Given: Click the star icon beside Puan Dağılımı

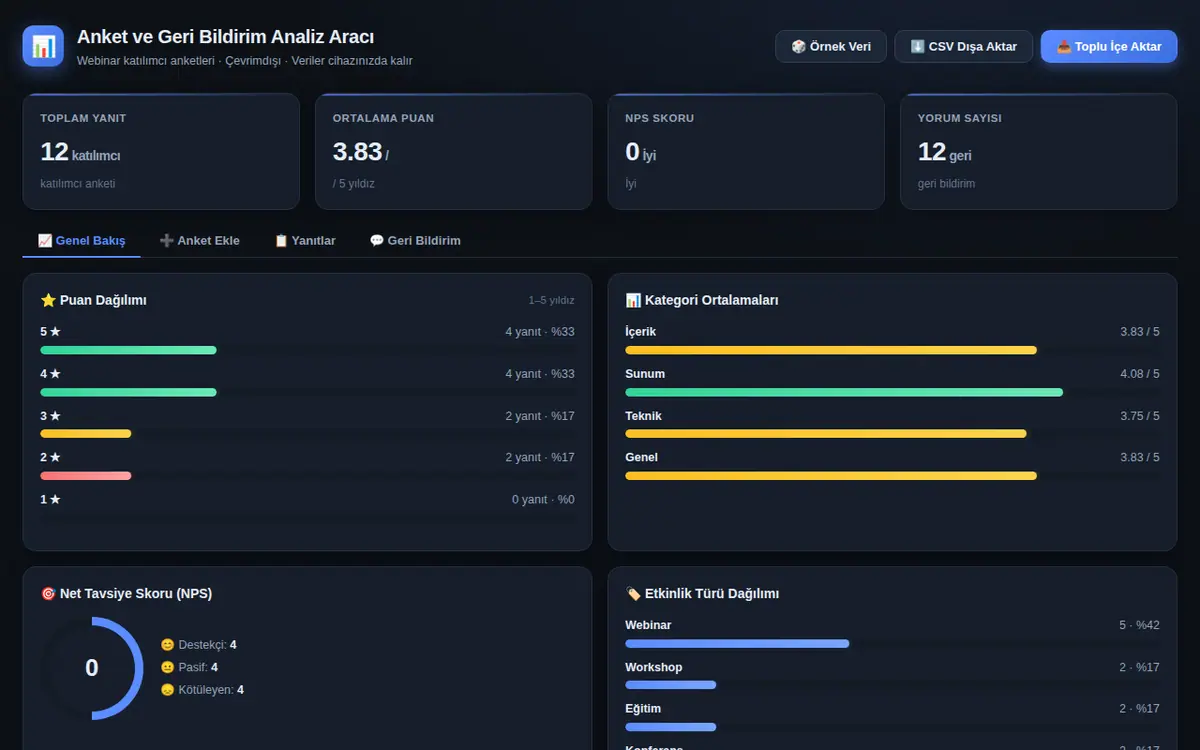Looking at the screenshot, I should click(48, 300).
